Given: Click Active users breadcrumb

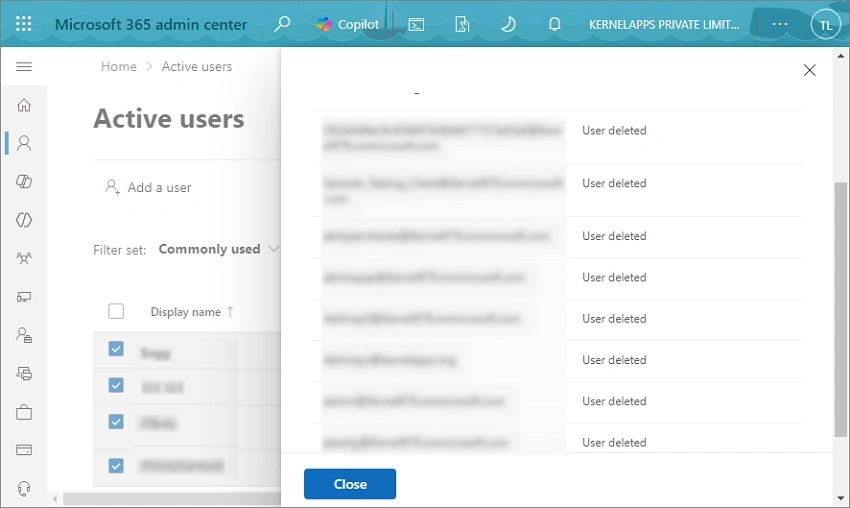Looking at the screenshot, I should click(197, 67).
